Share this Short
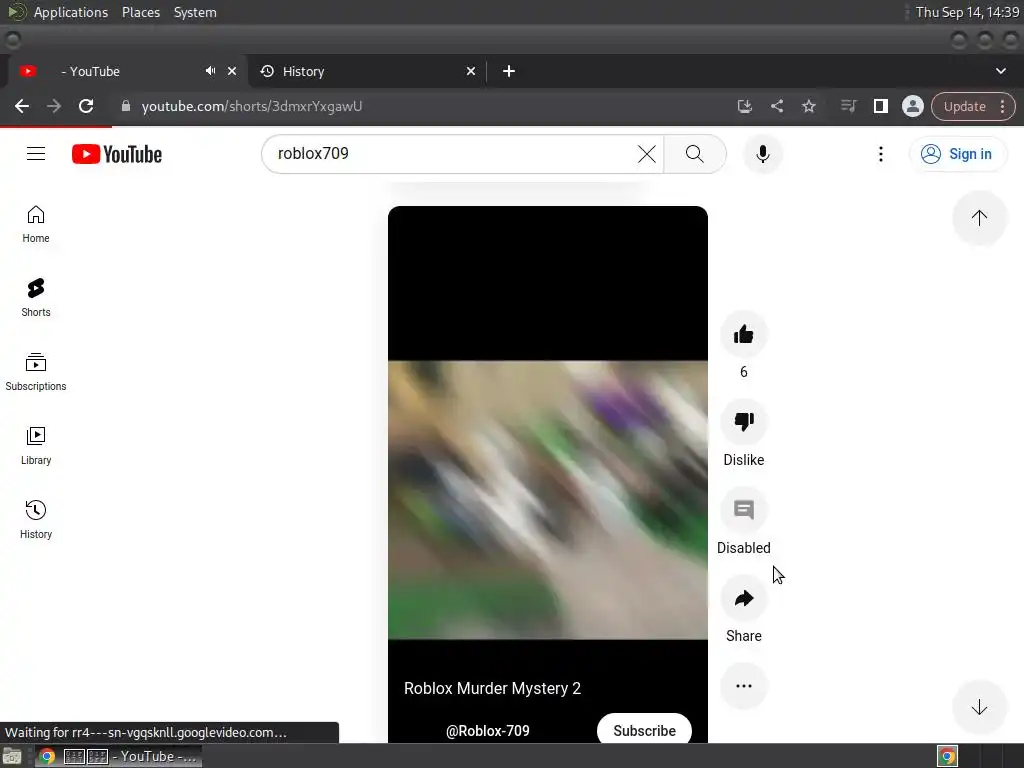 (743, 598)
